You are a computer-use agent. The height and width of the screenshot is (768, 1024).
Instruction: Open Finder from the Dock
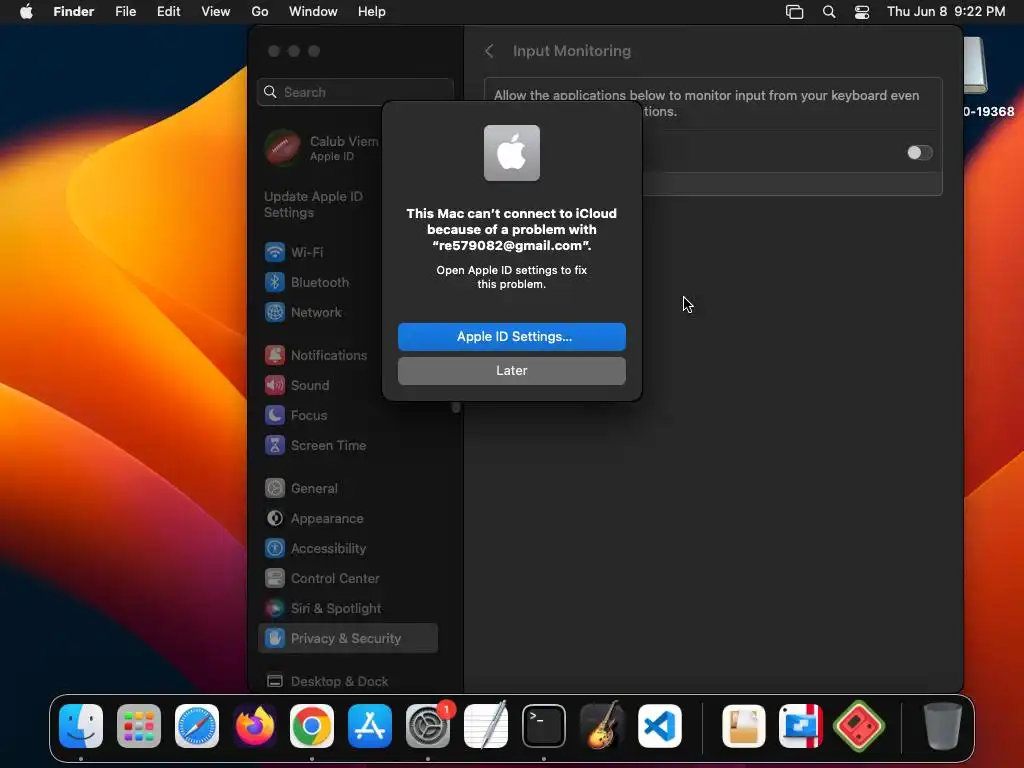click(81, 726)
